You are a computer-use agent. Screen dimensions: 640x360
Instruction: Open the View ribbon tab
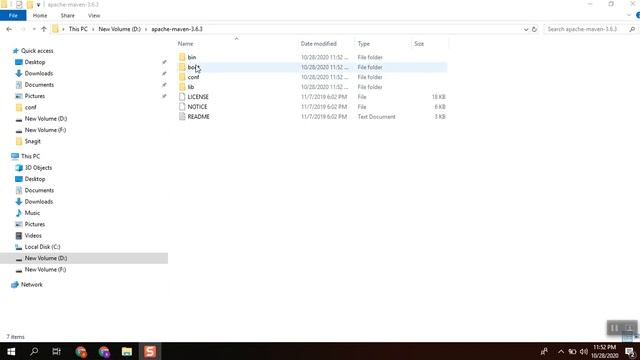click(94, 16)
